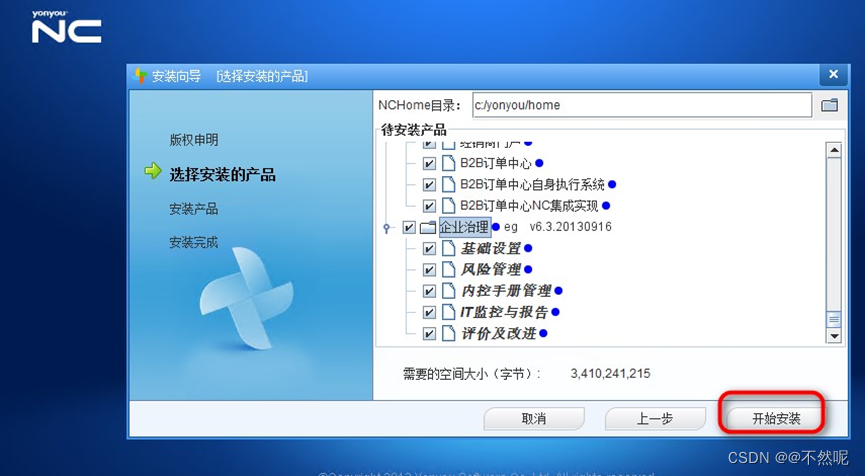The image size is (865, 476).
Task: Uncheck the 内控手册管理 checkbox
Action: 429,291
